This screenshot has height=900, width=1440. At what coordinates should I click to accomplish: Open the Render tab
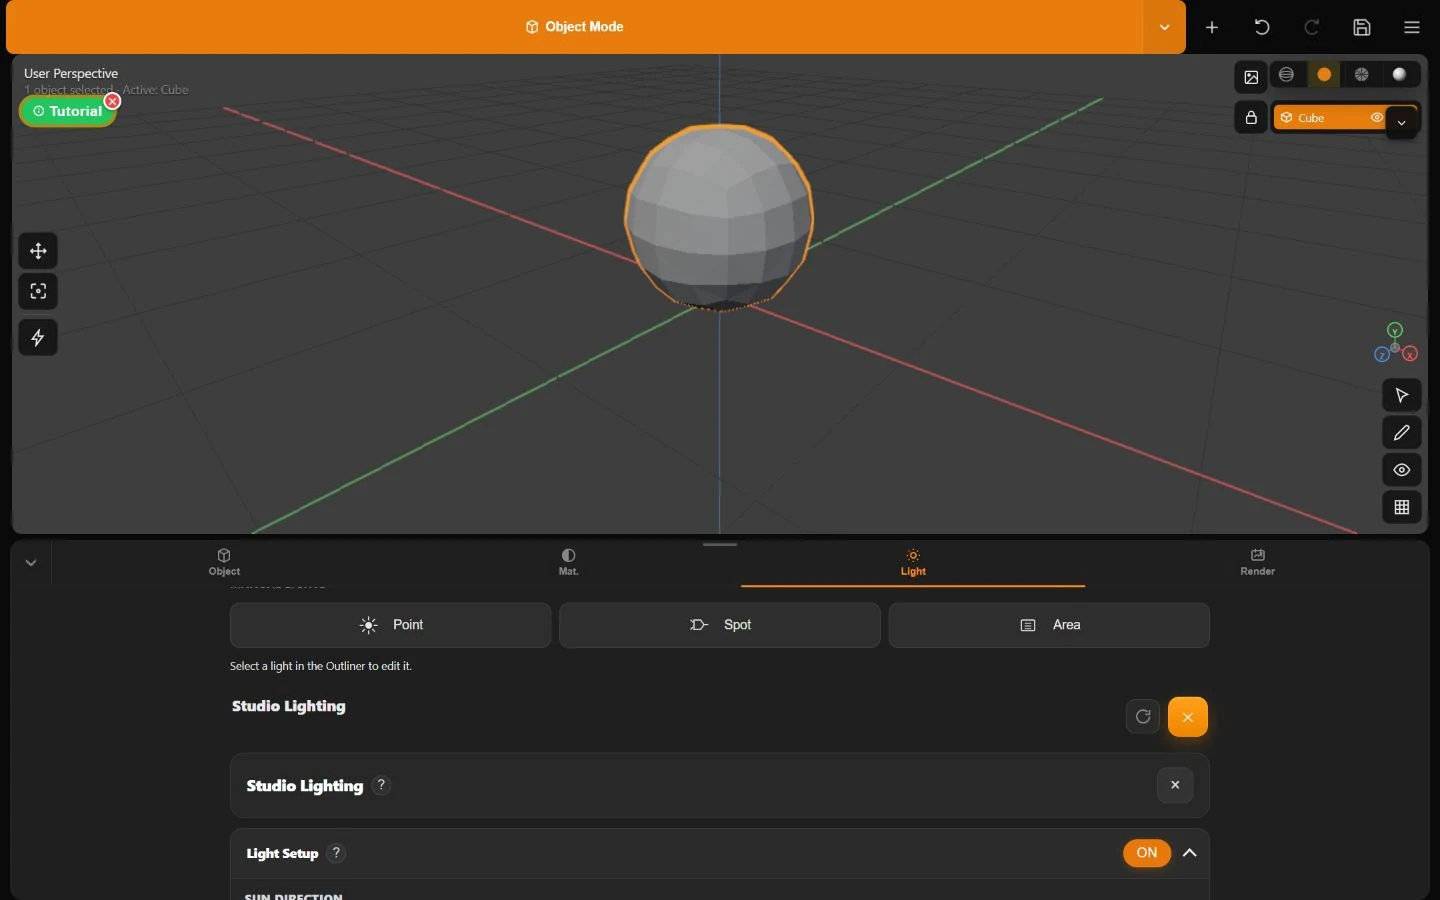1257,562
